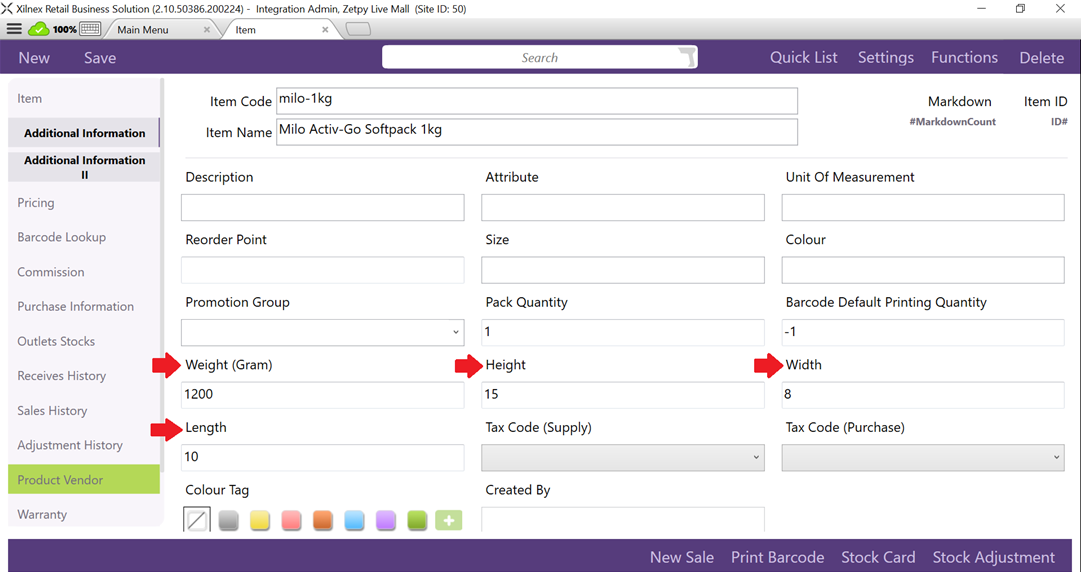The image size is (1081, 572).
Task: Open Sales History section
Action: pos(52,411)
